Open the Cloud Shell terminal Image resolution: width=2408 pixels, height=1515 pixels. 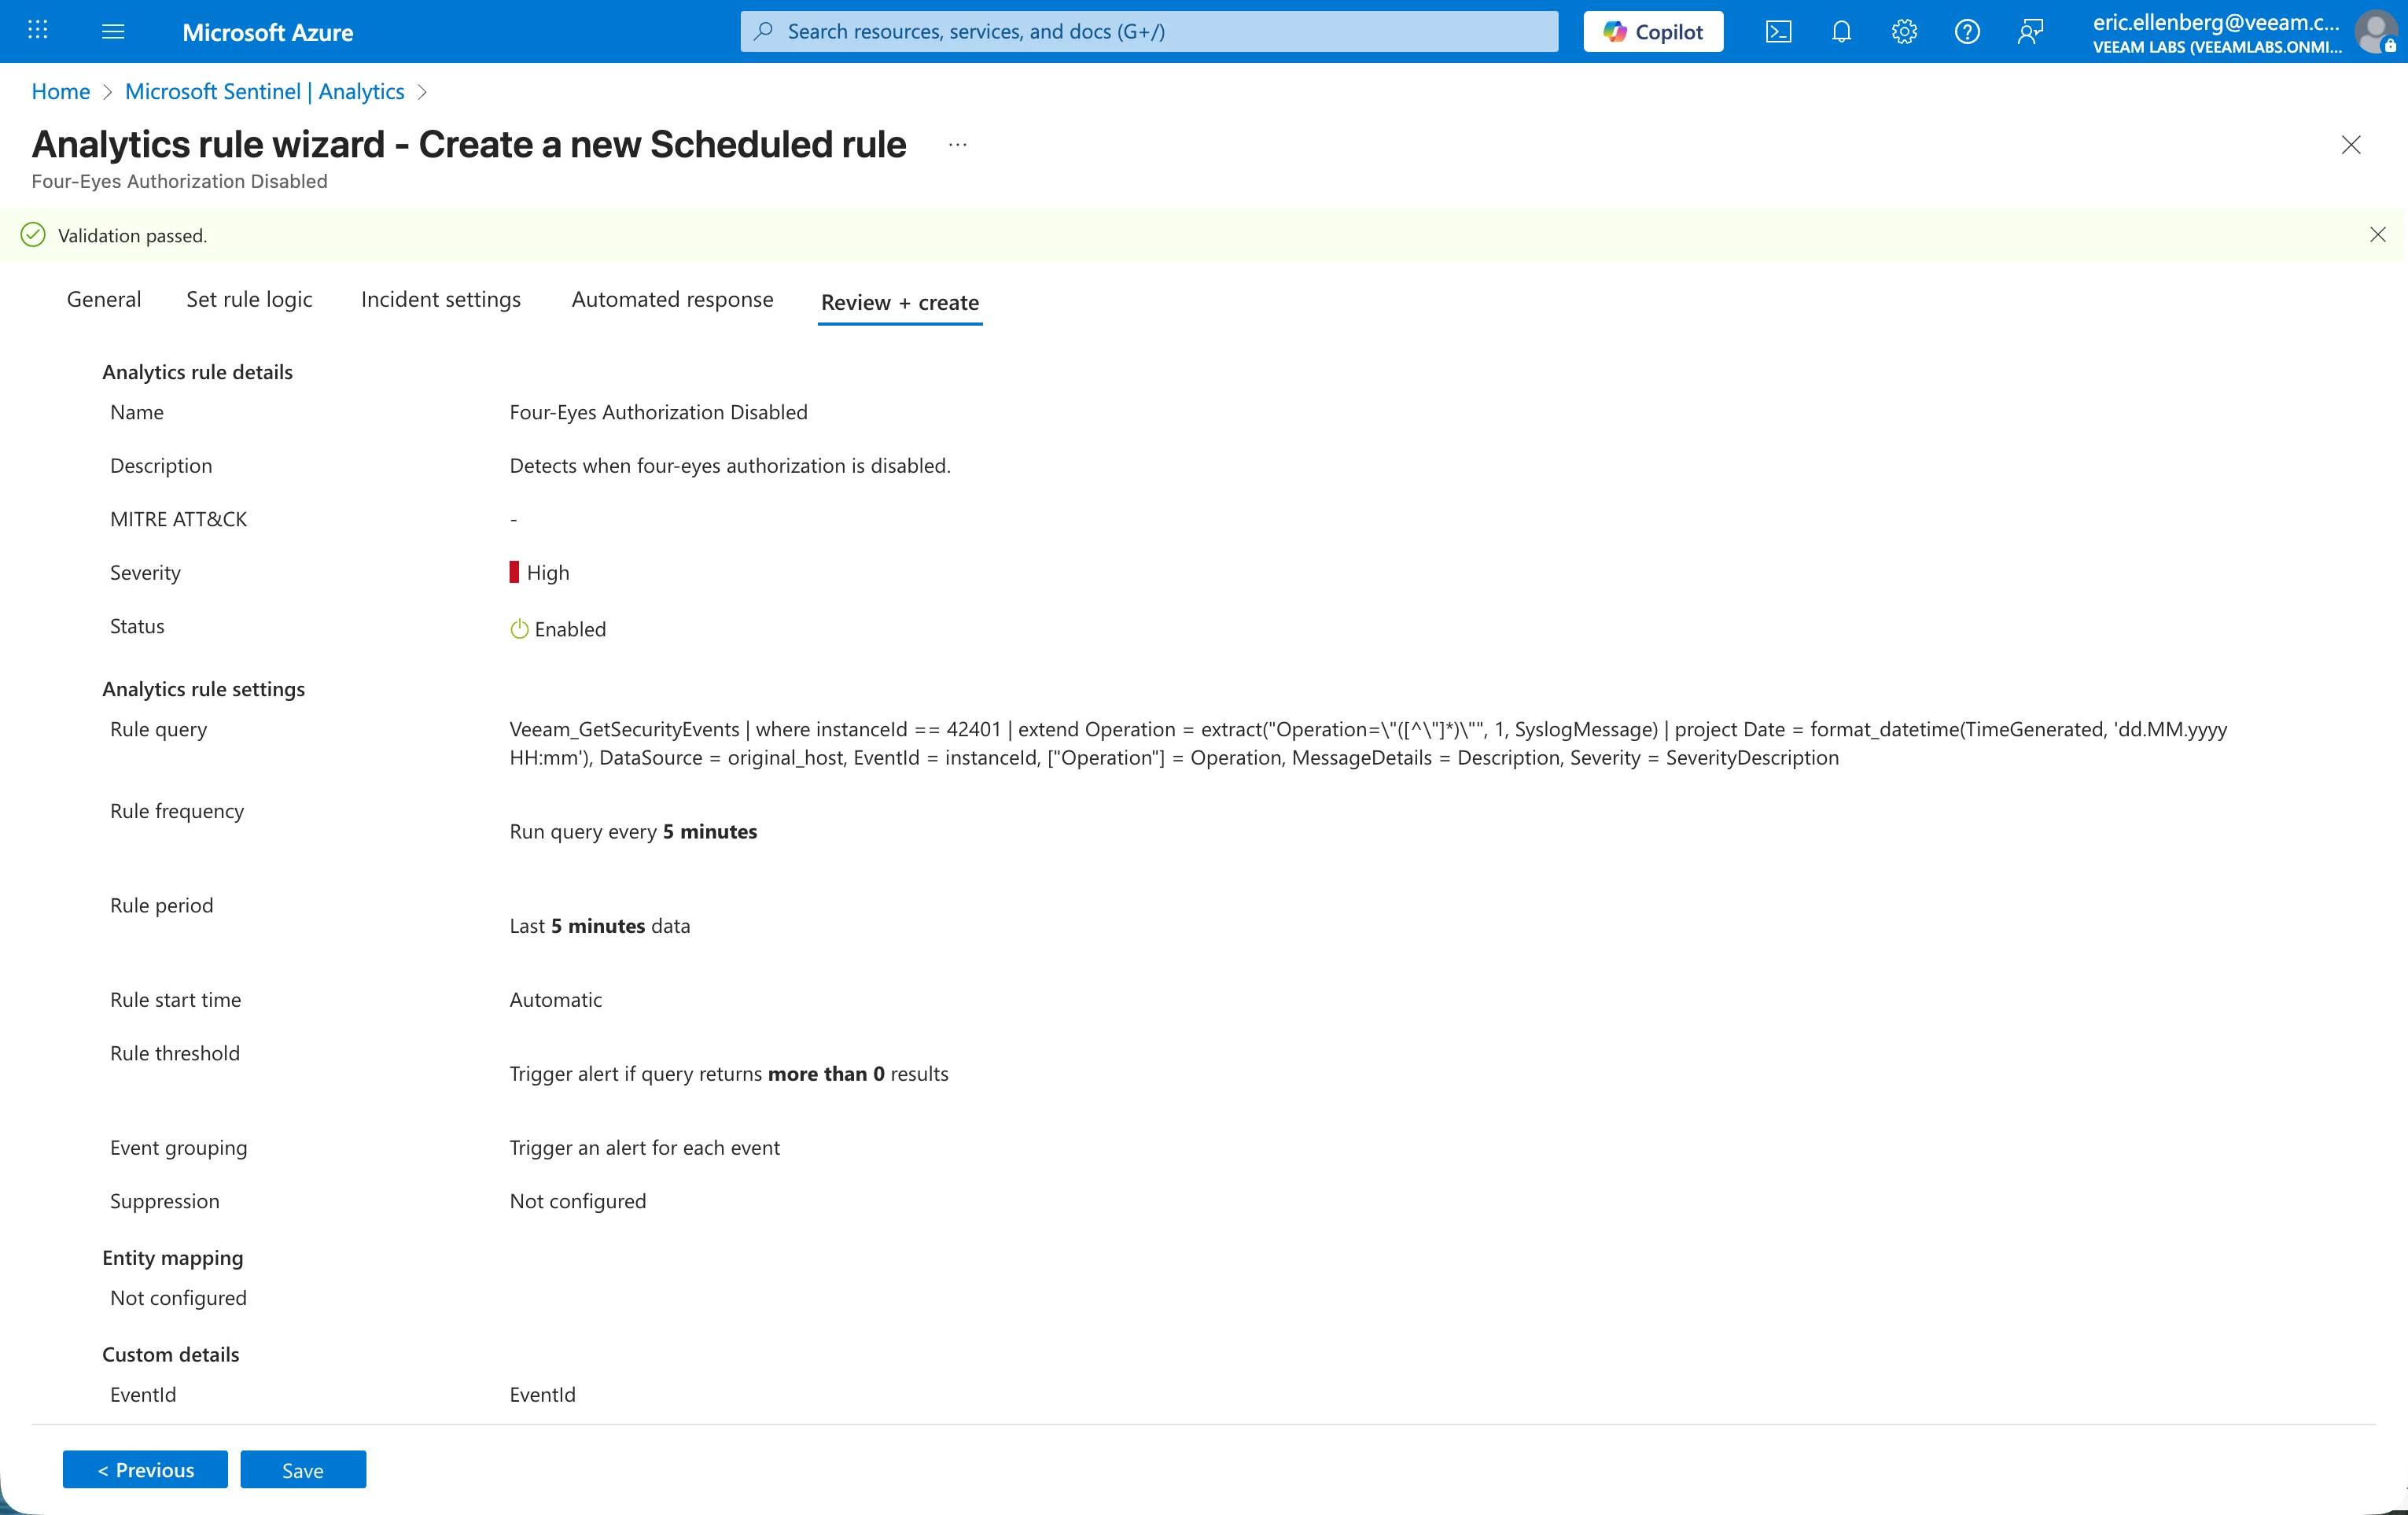pos(1778,31)
